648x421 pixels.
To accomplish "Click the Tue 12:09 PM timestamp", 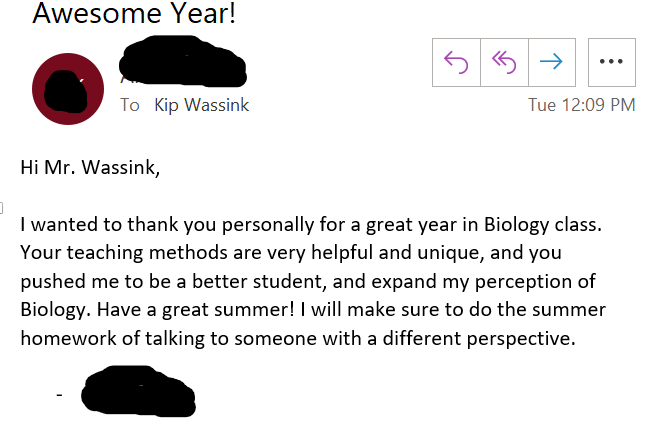I will 581,105.
